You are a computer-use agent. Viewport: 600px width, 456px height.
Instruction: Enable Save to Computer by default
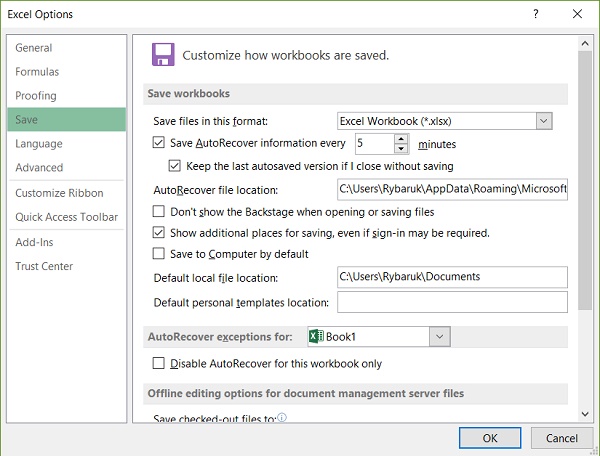[x=158, y=254]
